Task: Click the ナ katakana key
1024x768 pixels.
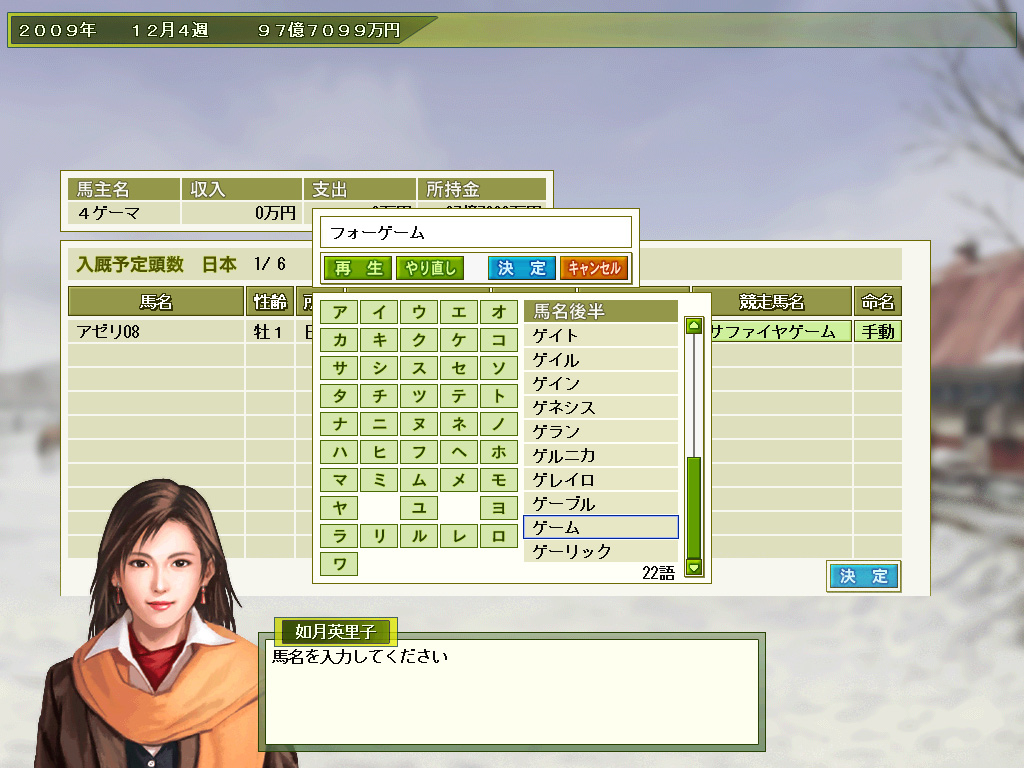Action: pos(340,424)
